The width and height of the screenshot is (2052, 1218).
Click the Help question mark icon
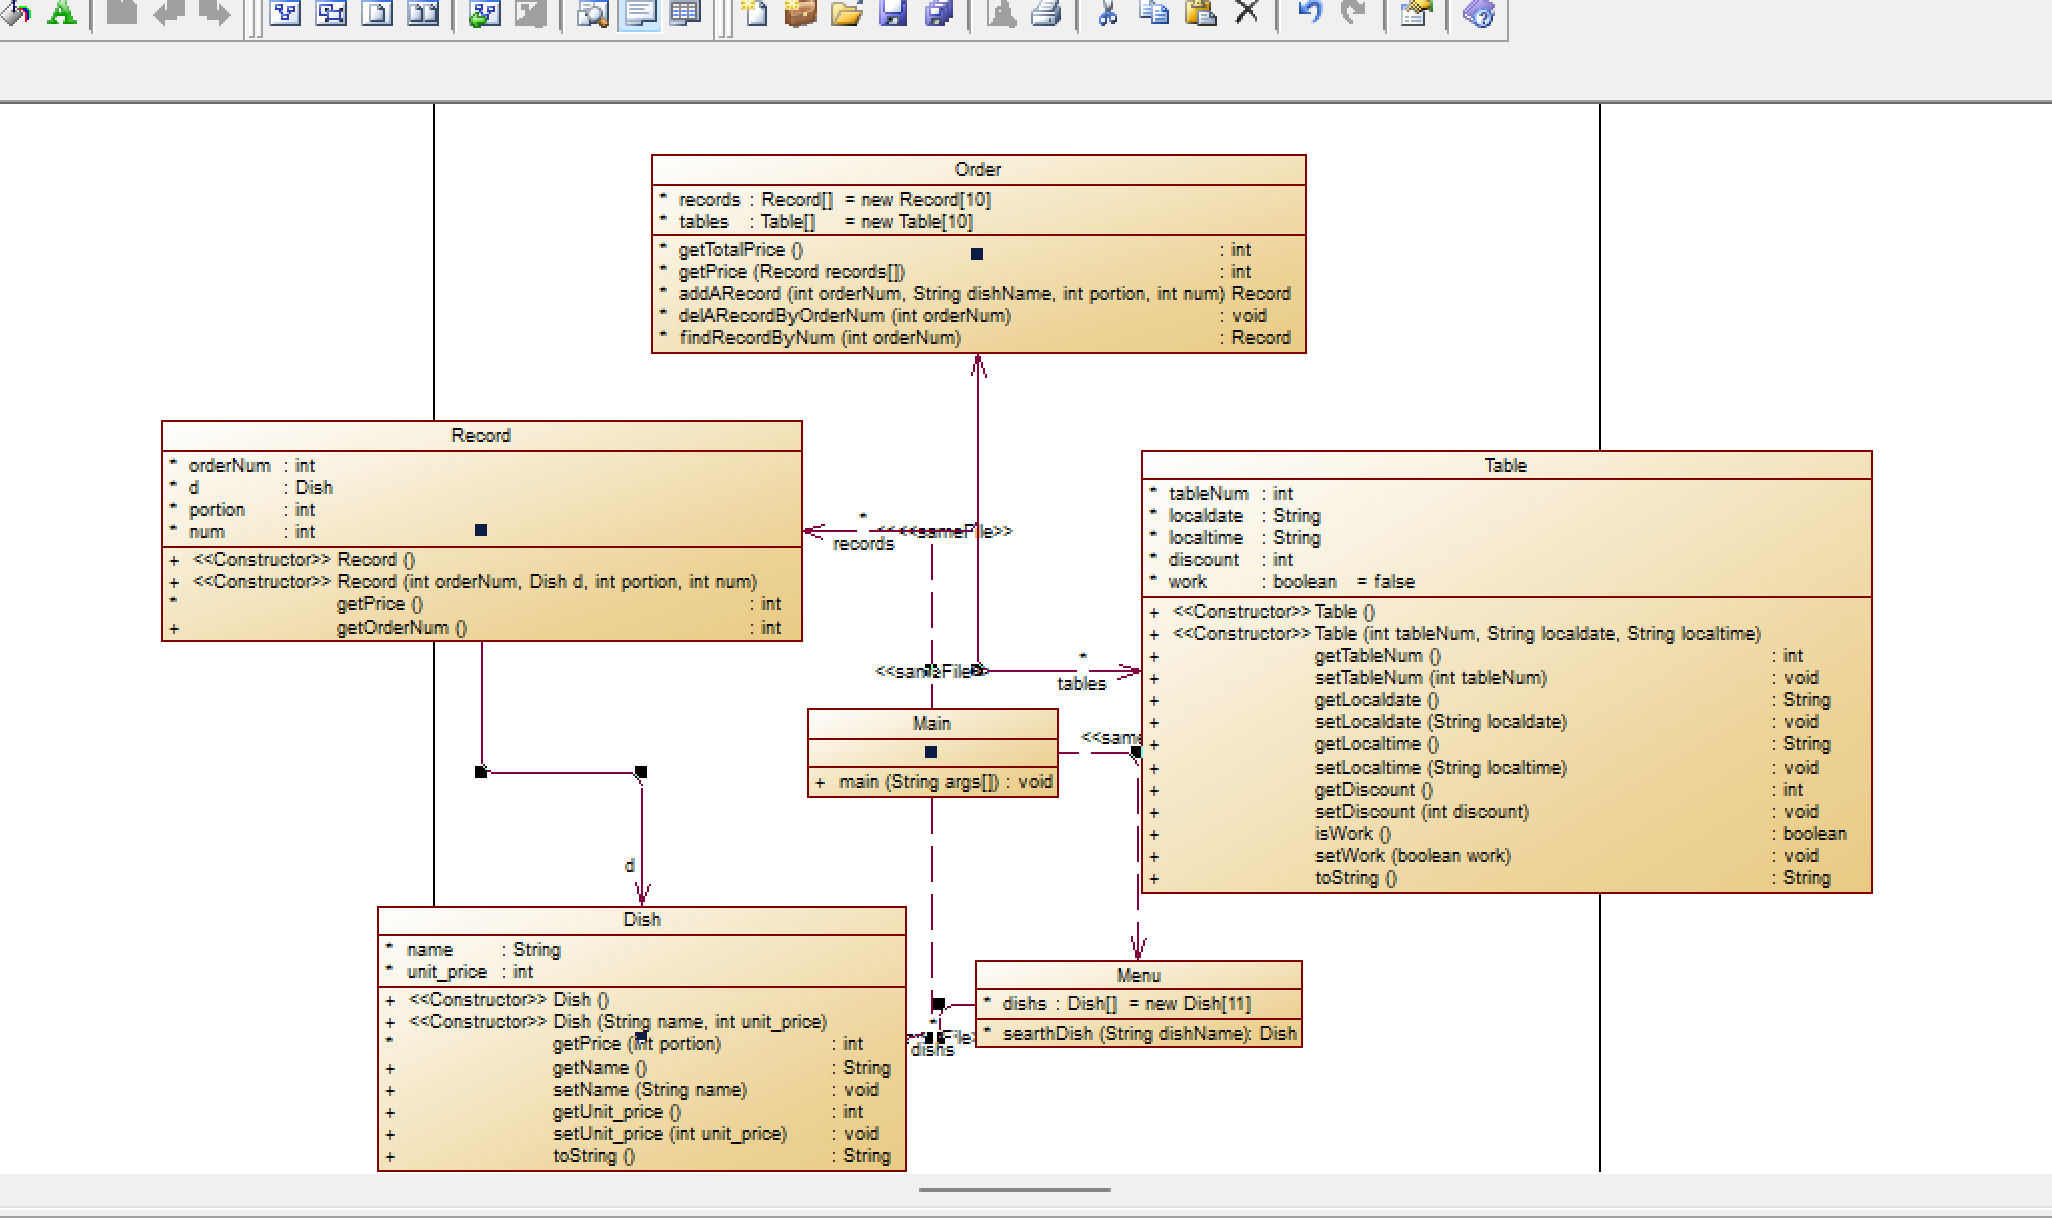1478,13
